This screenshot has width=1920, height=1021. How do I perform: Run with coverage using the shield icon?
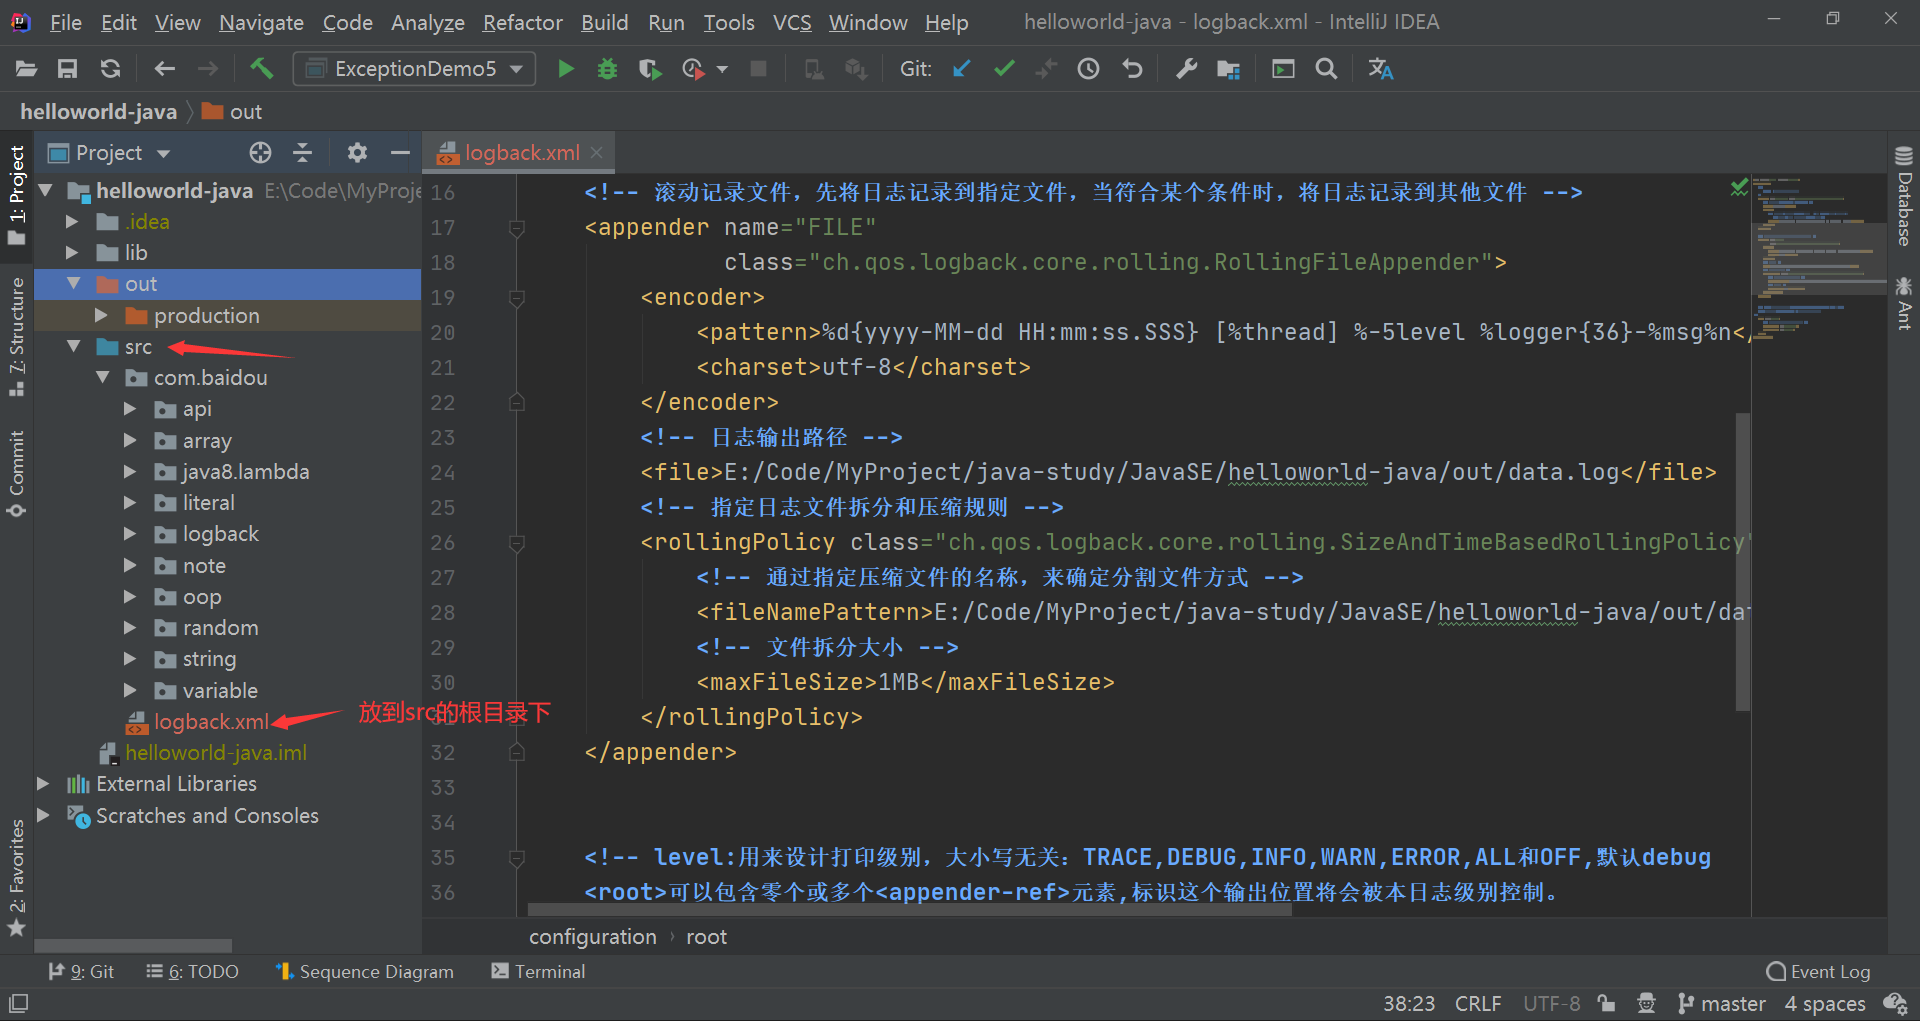click(x=650, y=69)
